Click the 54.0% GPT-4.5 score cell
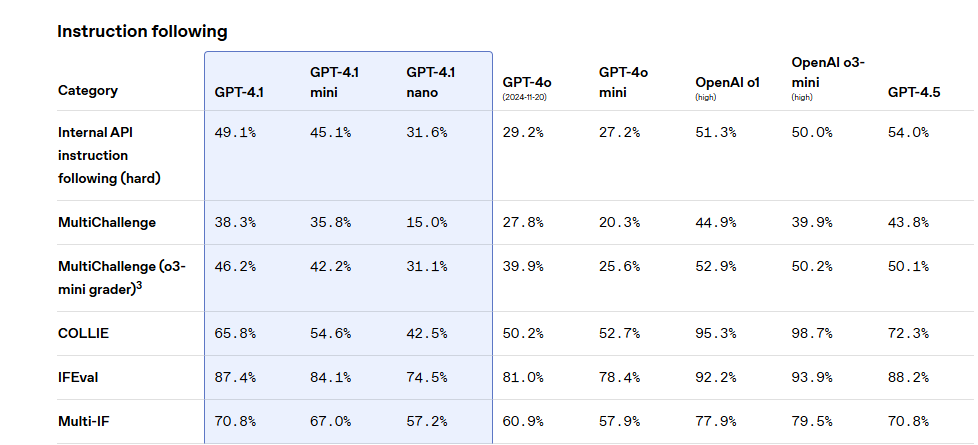The width and height of the screenshot is (978, 445). [908, 132]
